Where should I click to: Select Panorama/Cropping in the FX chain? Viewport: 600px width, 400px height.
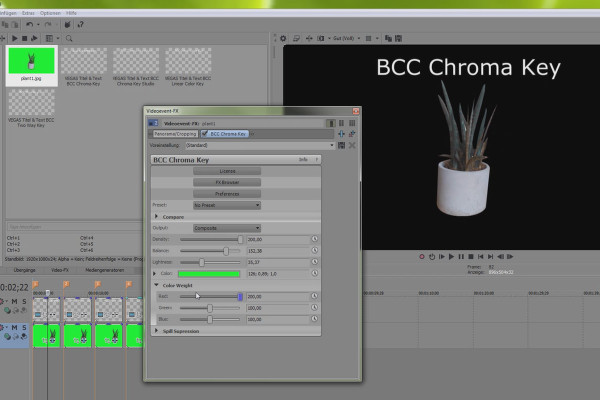[x=175, y=134]
